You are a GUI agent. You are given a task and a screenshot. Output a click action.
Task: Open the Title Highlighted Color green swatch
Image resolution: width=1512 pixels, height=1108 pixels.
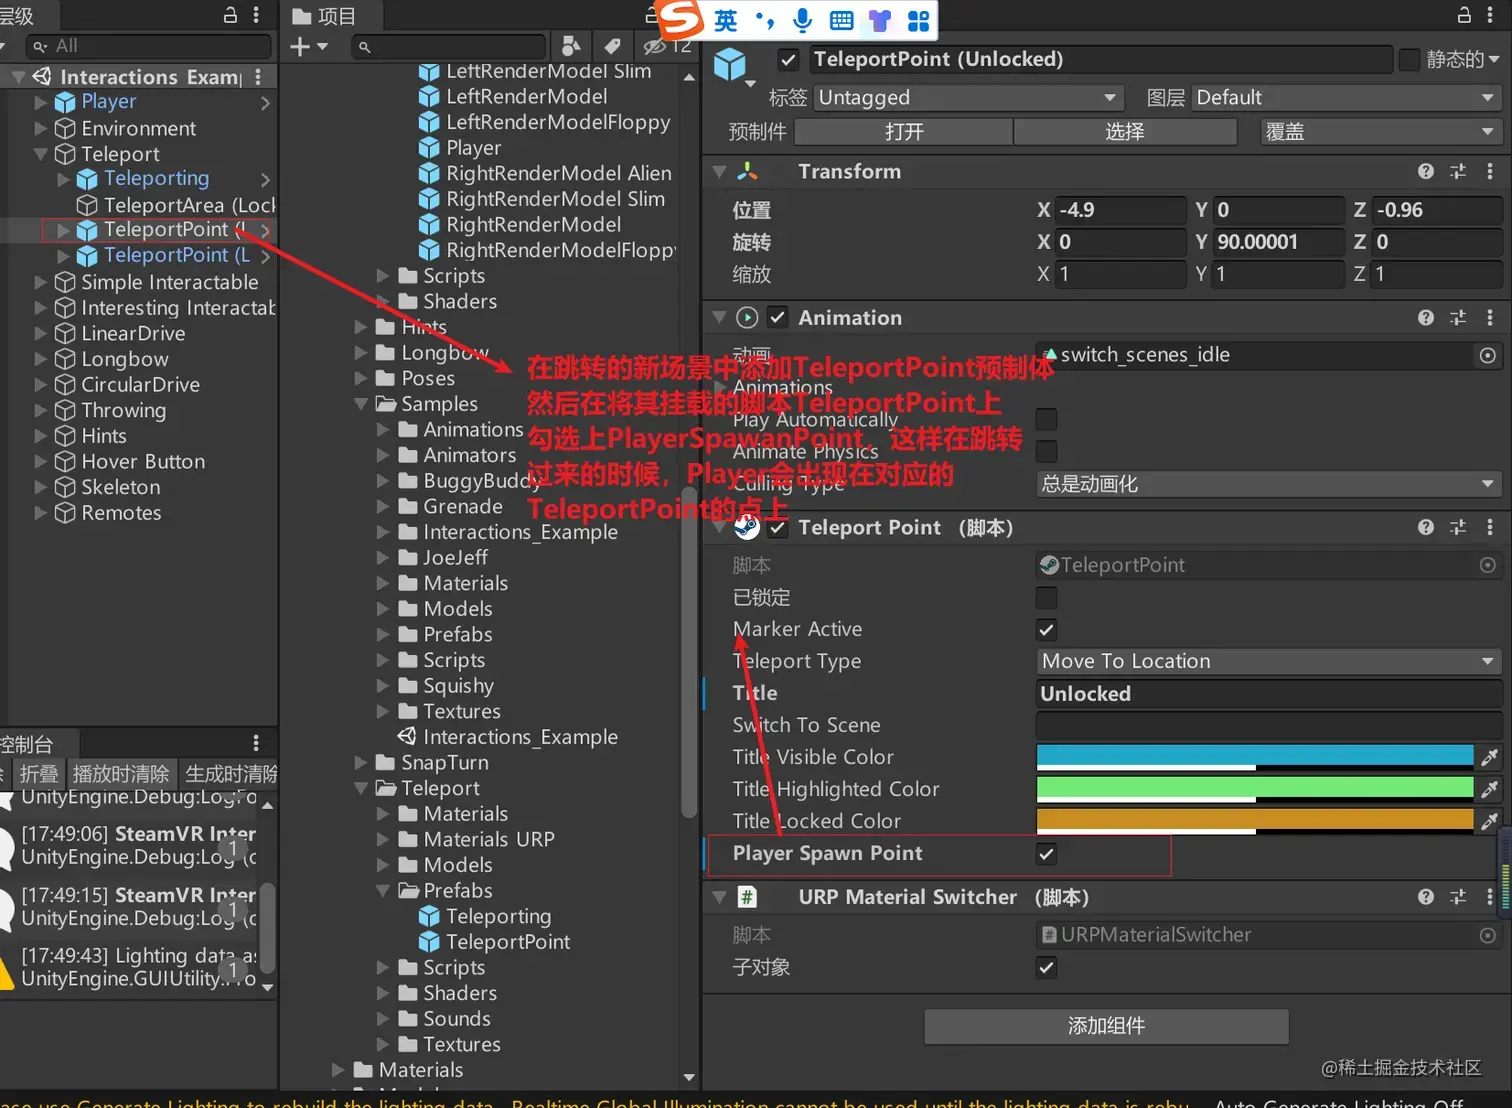tap(1255, 789)
